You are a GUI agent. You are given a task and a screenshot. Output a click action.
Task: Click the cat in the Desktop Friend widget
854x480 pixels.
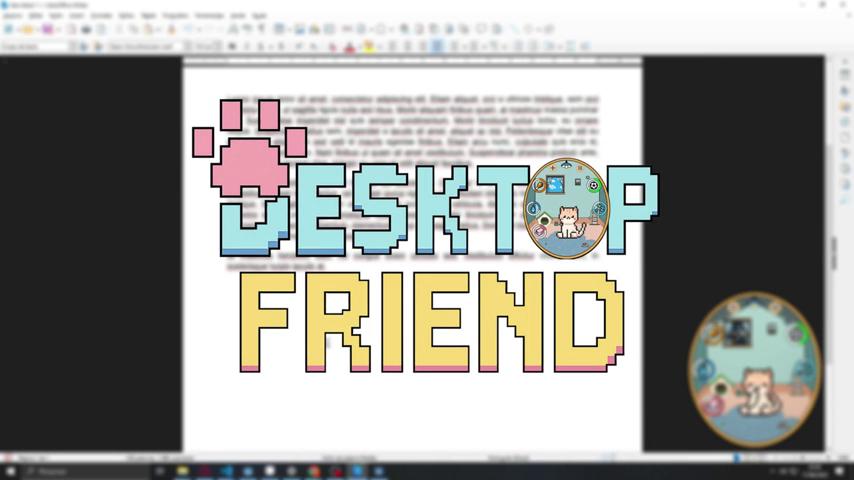pos(757,393)
